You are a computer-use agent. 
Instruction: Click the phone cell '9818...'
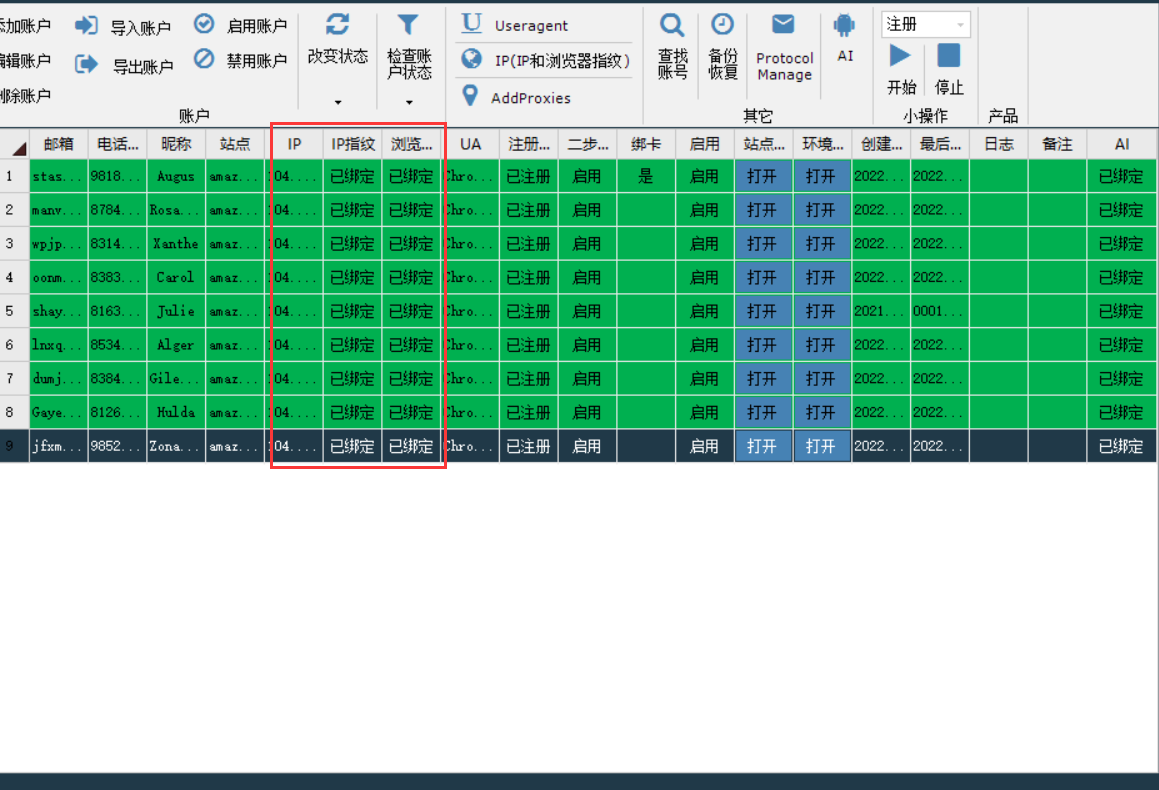pyautogui.click(x=118, y=177)
